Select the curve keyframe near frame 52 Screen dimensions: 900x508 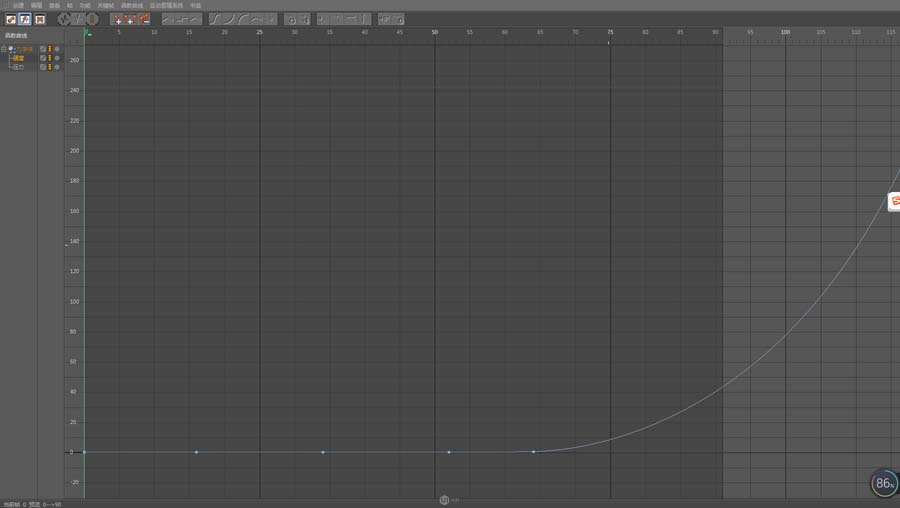coord(449,452)
